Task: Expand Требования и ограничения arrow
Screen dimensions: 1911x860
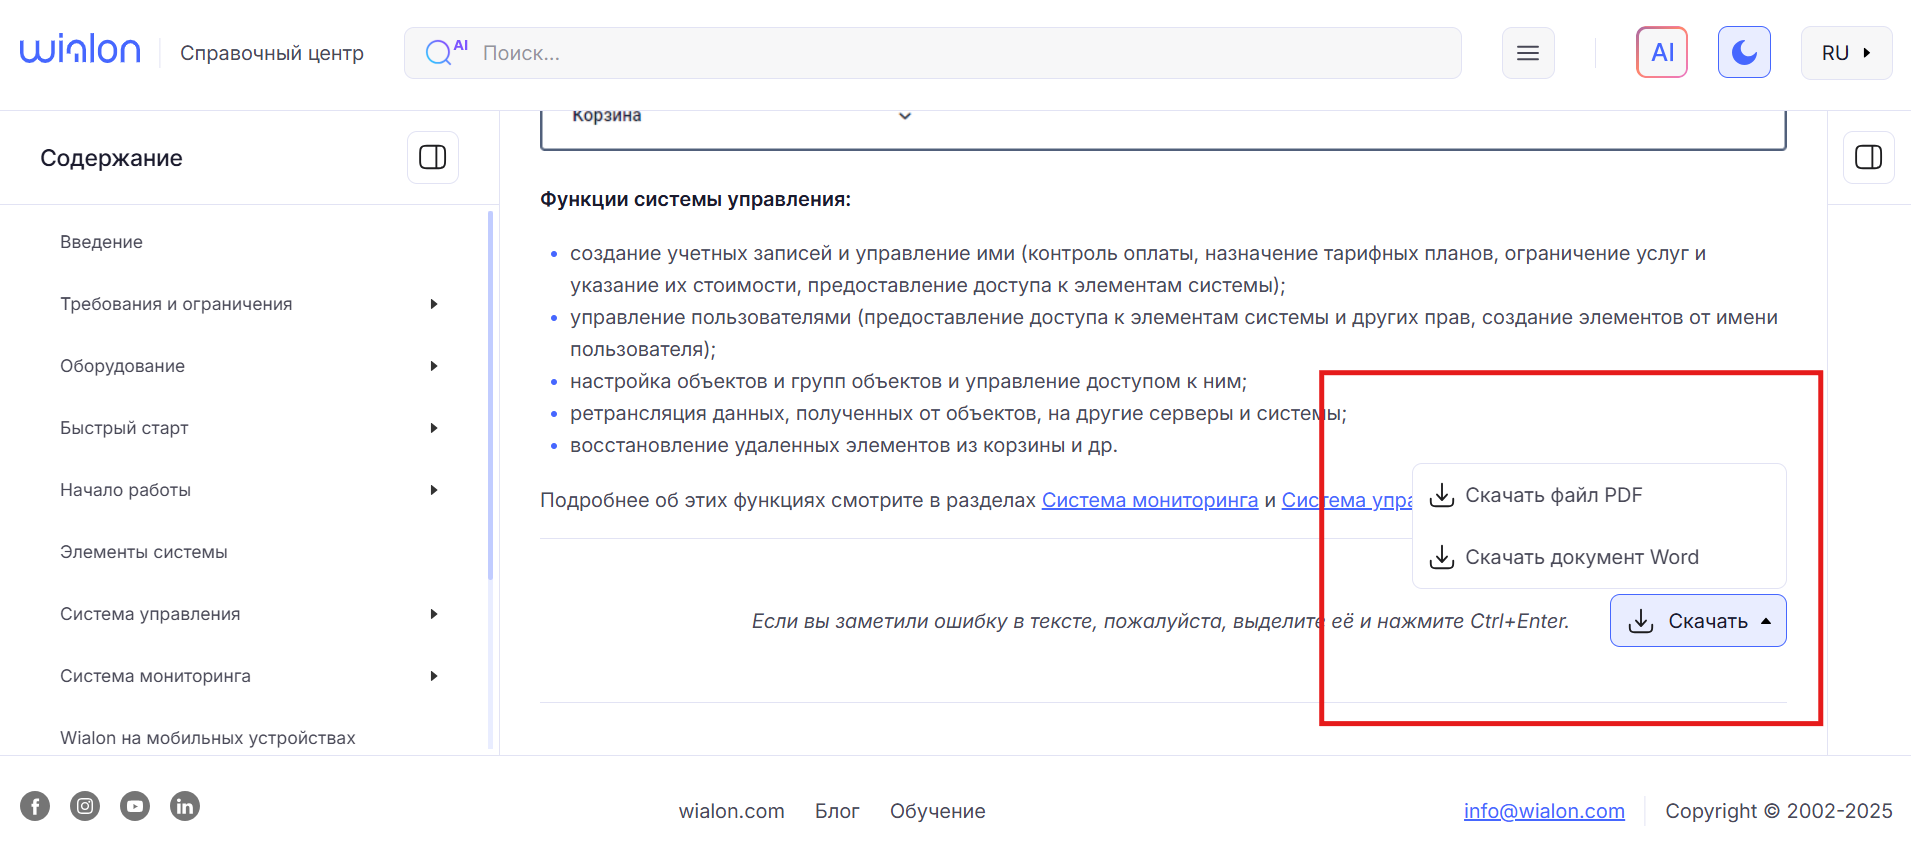Action: coord(434,304)
